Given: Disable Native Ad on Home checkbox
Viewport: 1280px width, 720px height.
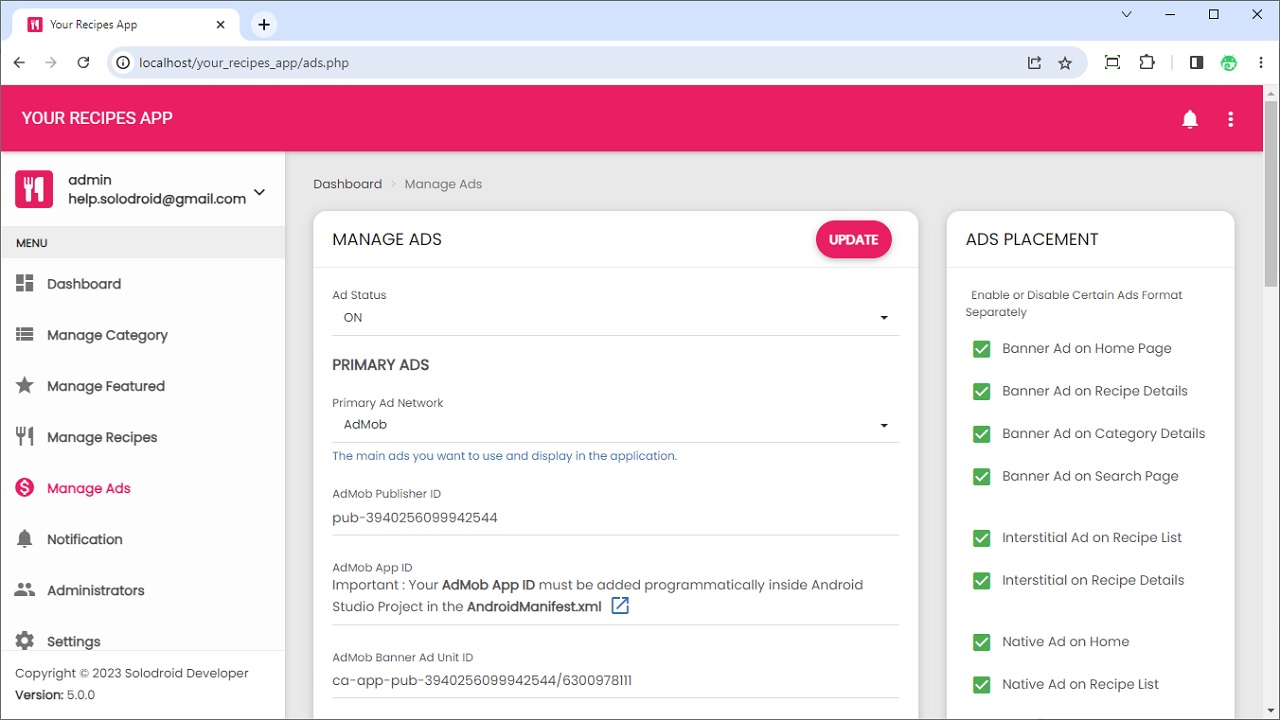Looking at the screenshot, I should [981, 642].
